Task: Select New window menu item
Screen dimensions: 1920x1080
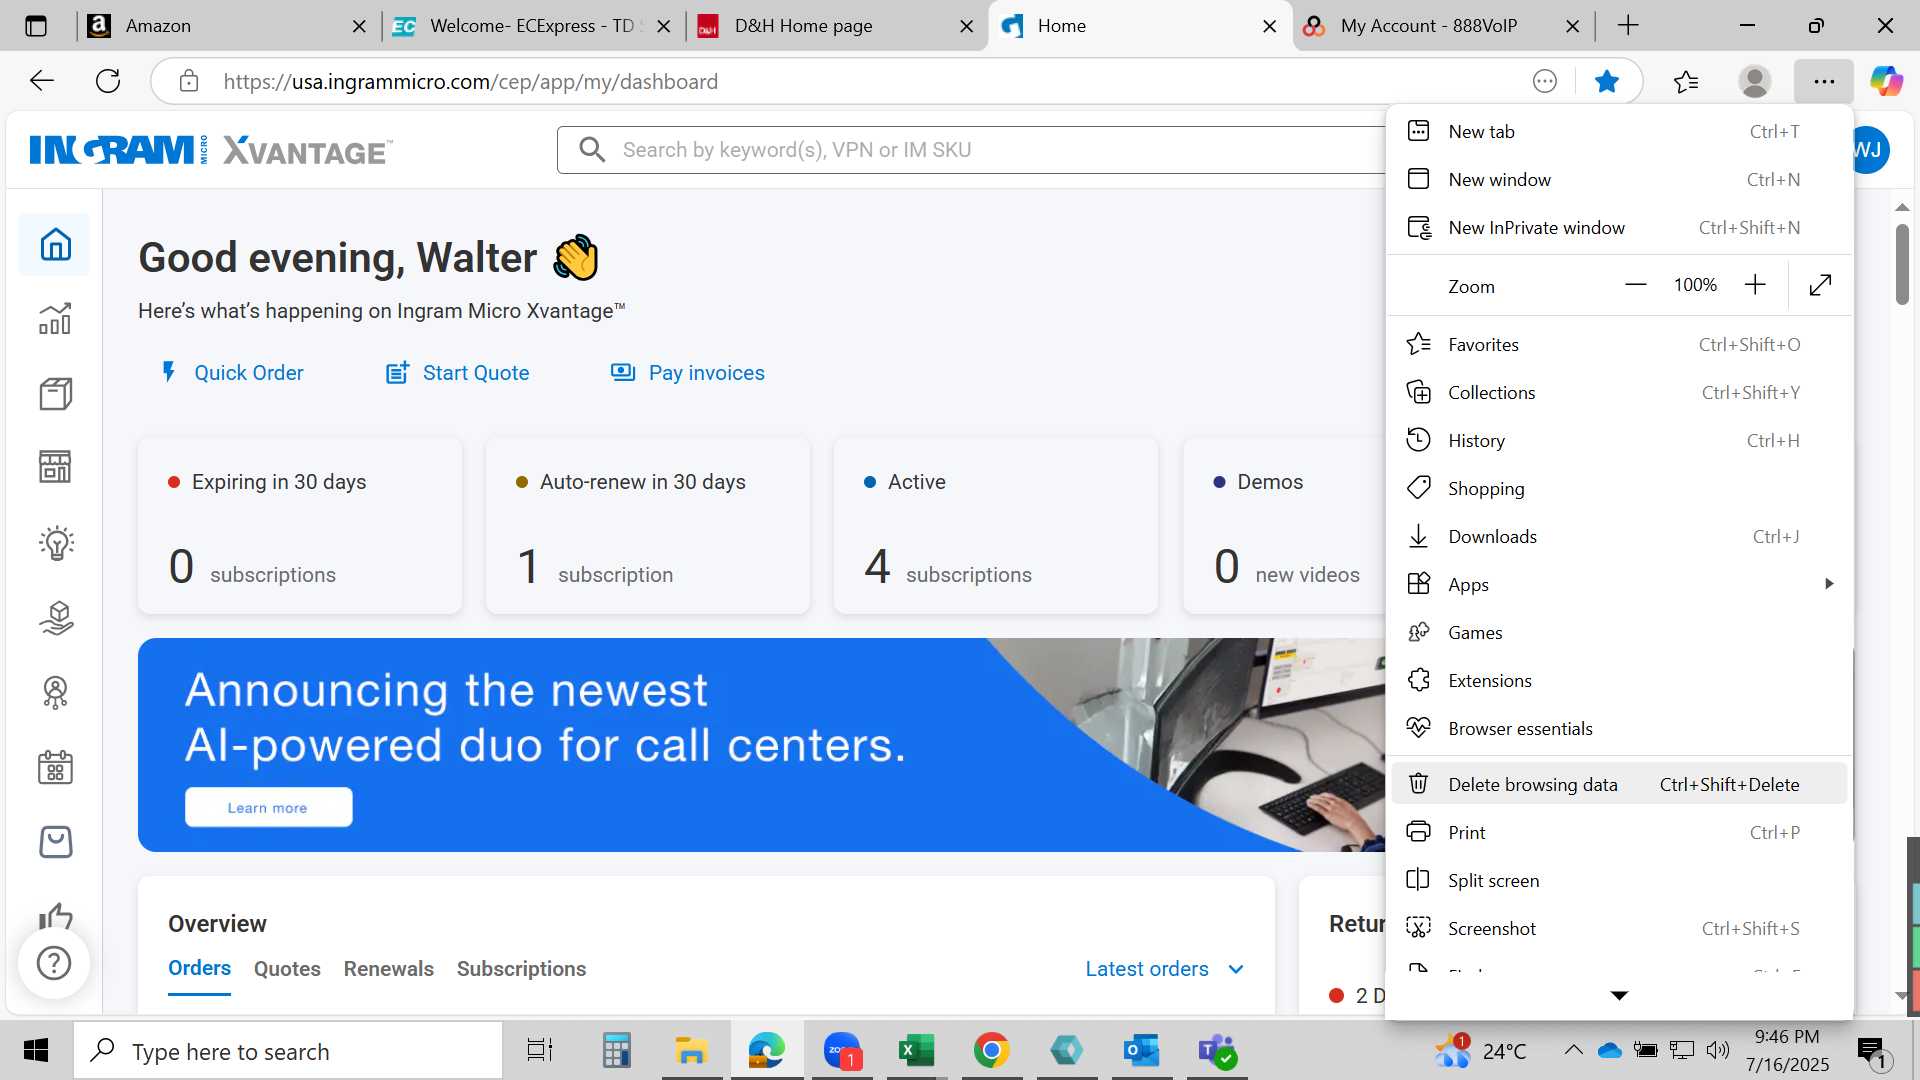Action: (1619, 180)
